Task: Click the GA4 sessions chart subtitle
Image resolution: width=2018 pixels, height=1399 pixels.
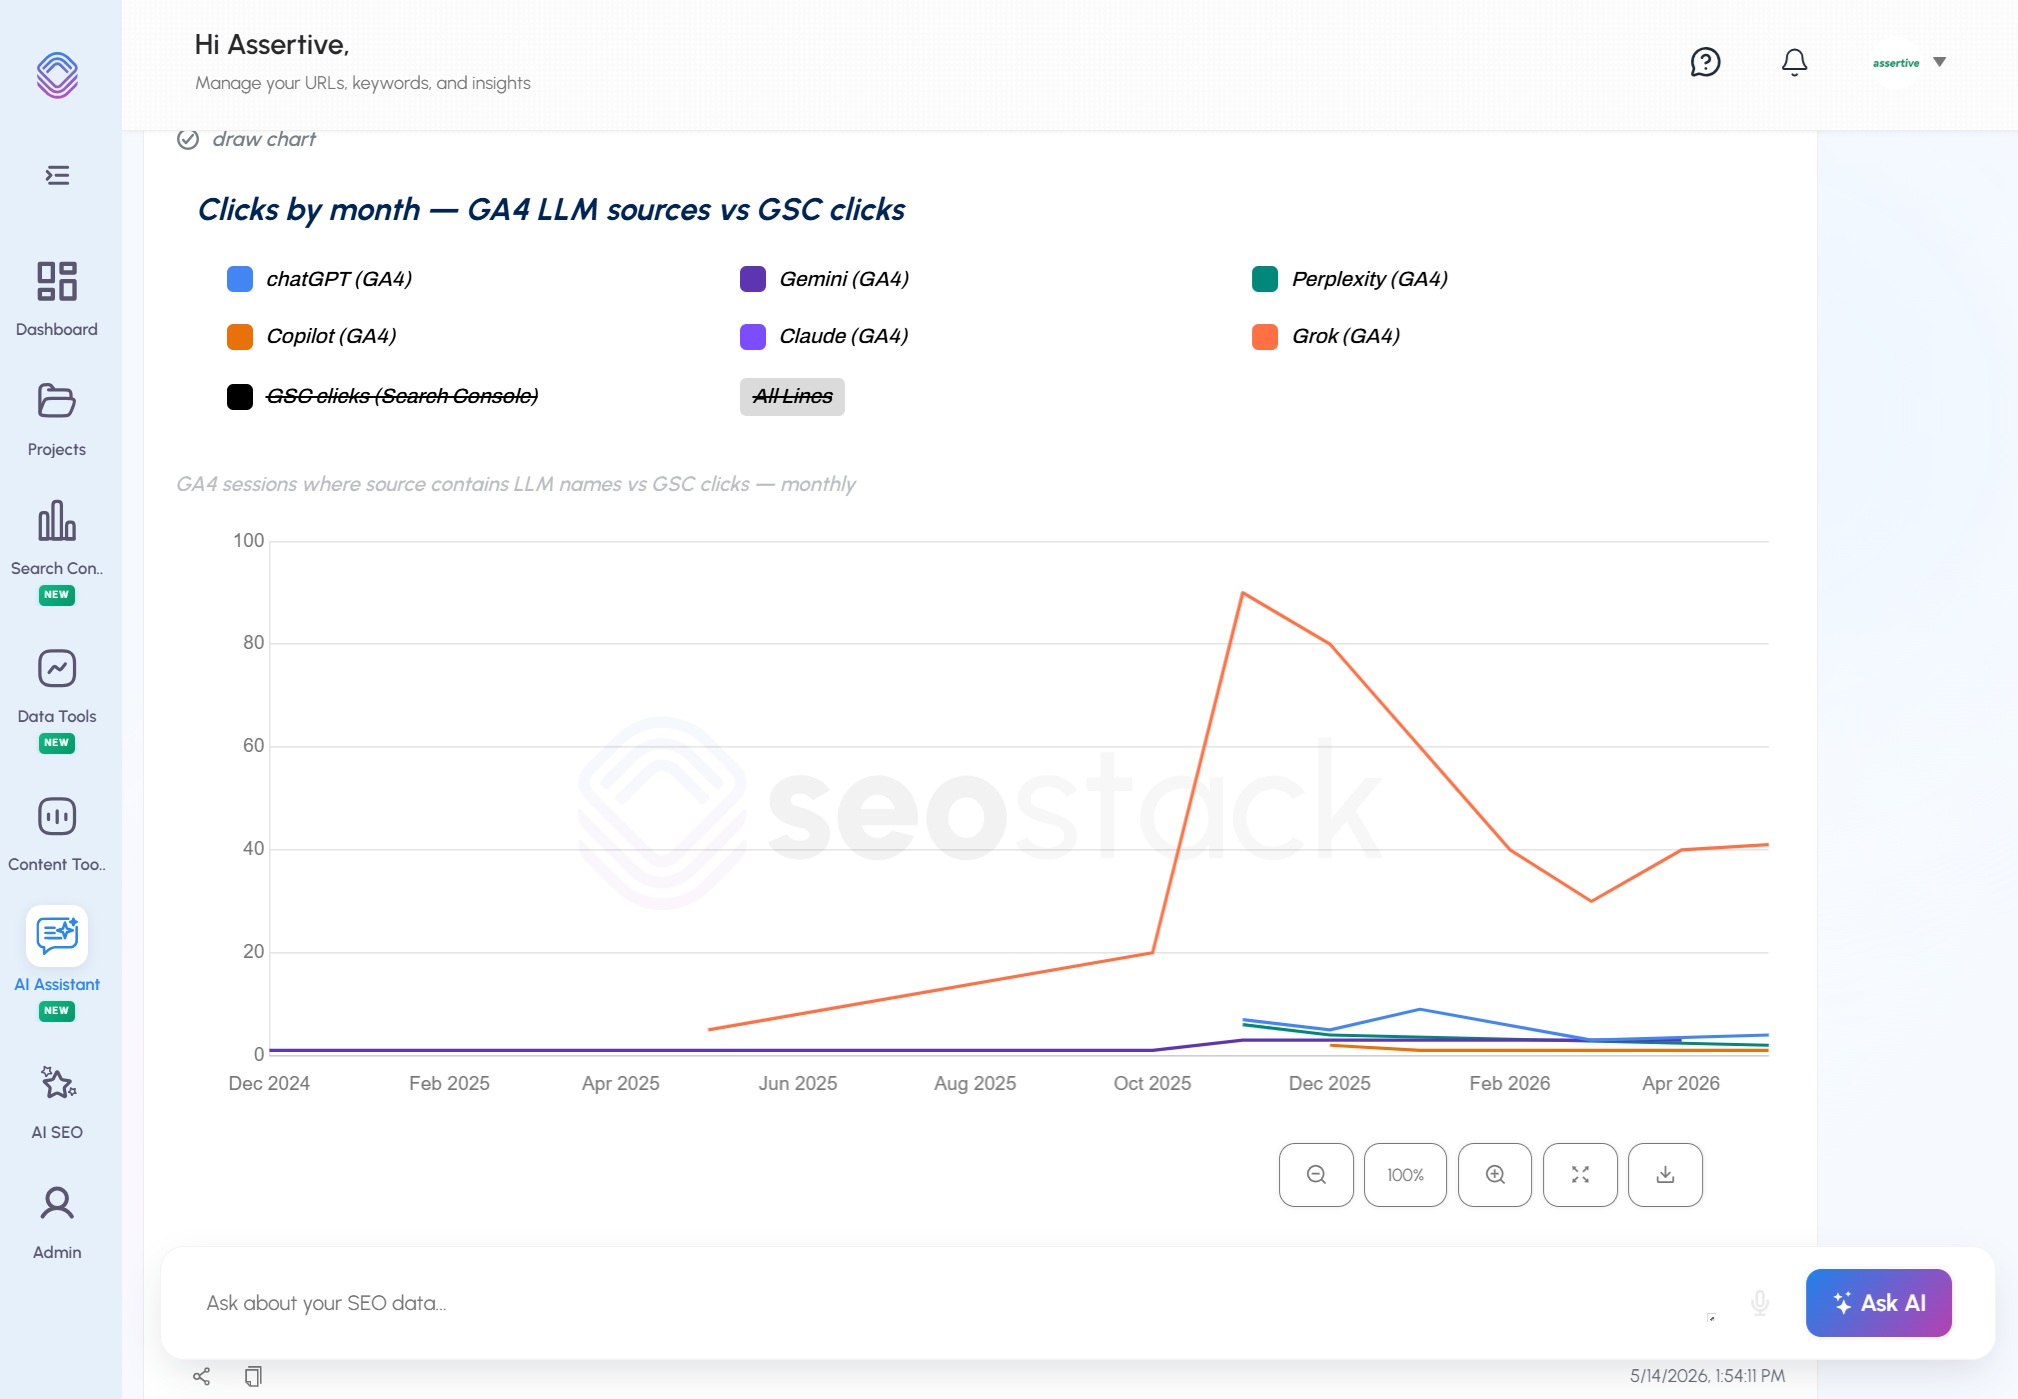Action: point(516,484)
